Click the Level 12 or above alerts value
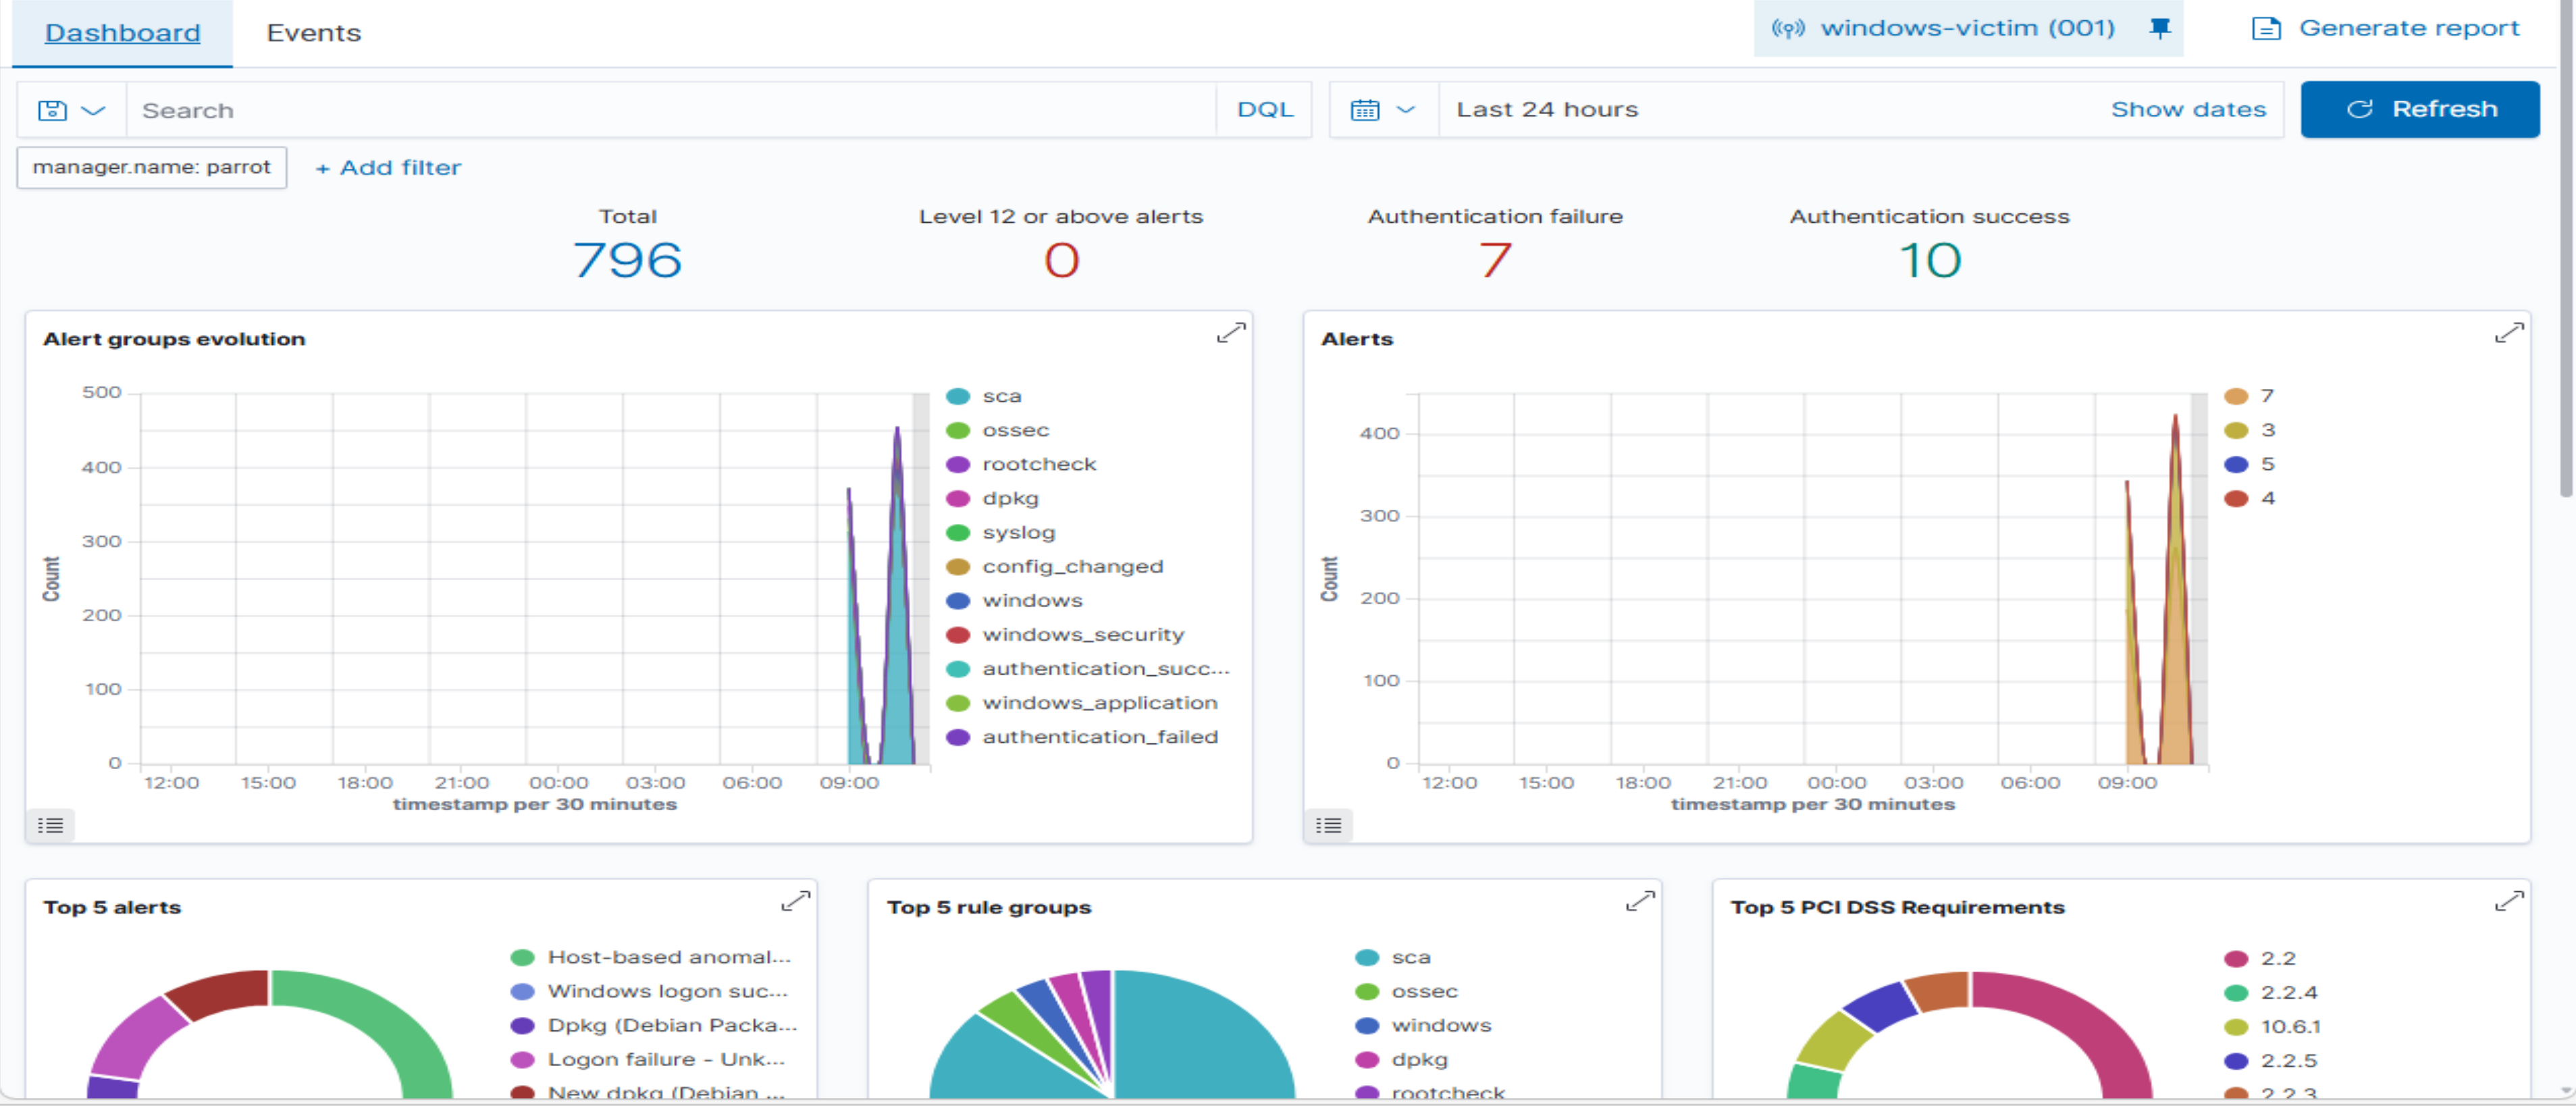This screenshot has height=1106, width=2576. 1061,260
